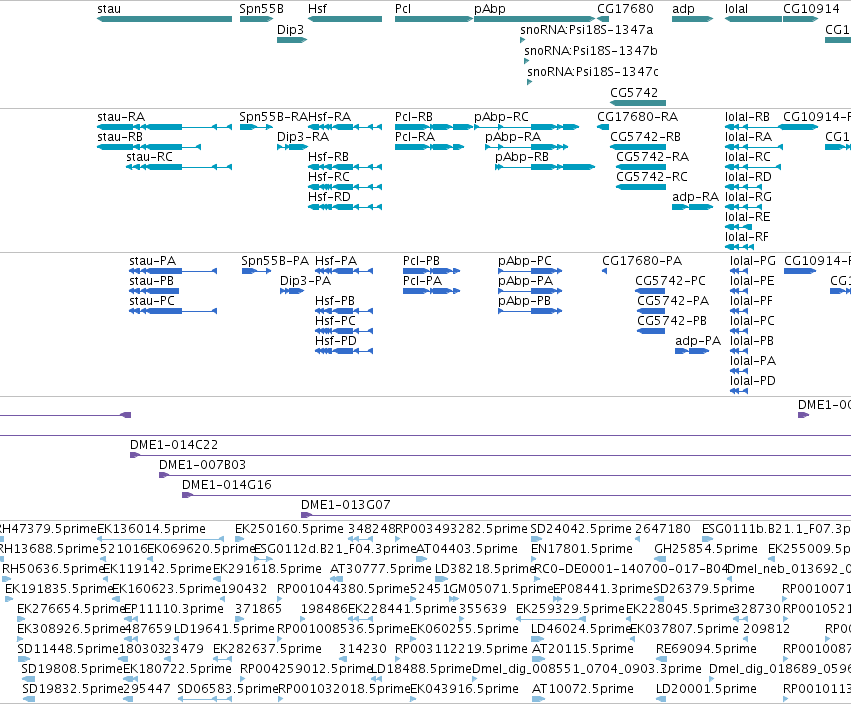Click the Pcl-PB protein label
This screenshot has height=704, width=851.
click(x=421, y=261)
